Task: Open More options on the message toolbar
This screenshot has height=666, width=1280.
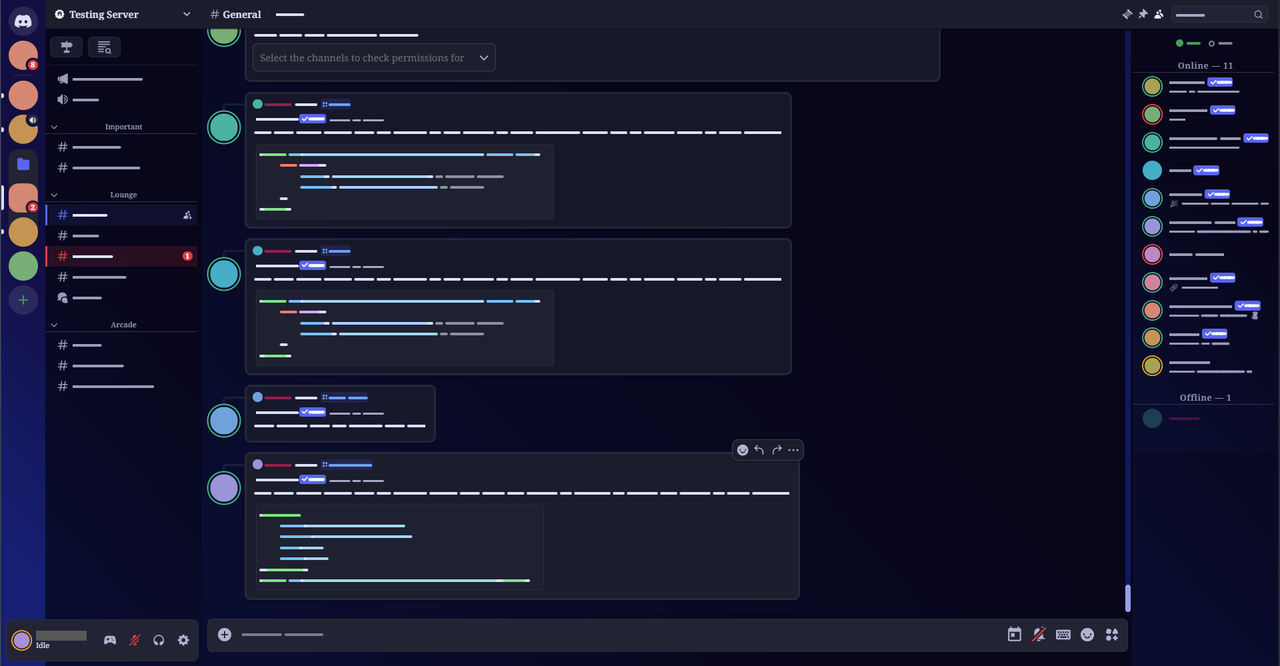Action: [793, 450]
